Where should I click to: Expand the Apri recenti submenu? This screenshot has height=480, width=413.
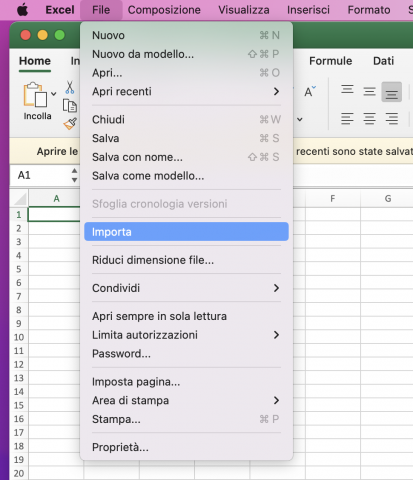click(x=276, y=91)
